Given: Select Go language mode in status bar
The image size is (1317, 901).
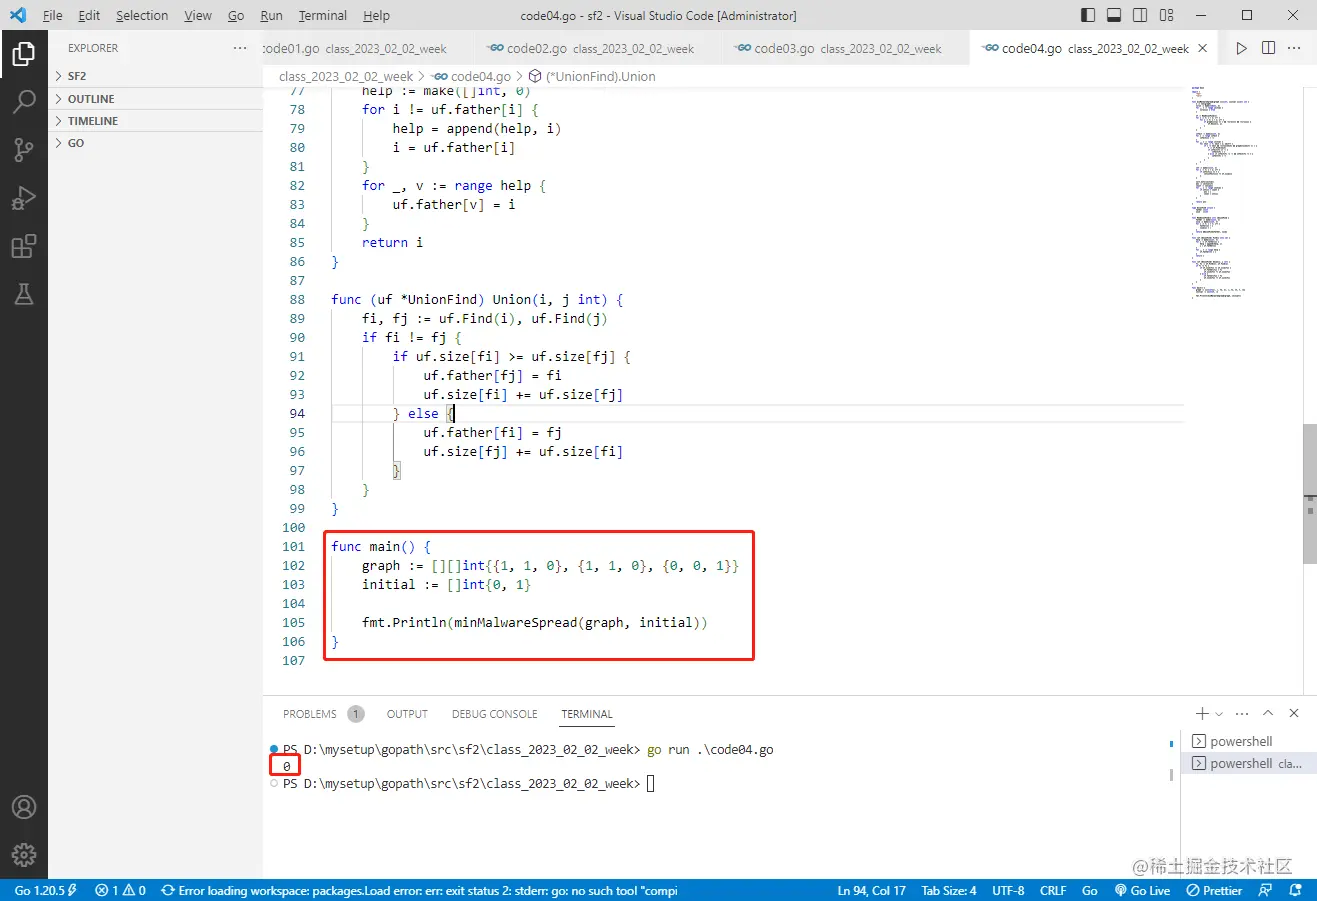Looking at the screenshot, I should pos(1090,890).
